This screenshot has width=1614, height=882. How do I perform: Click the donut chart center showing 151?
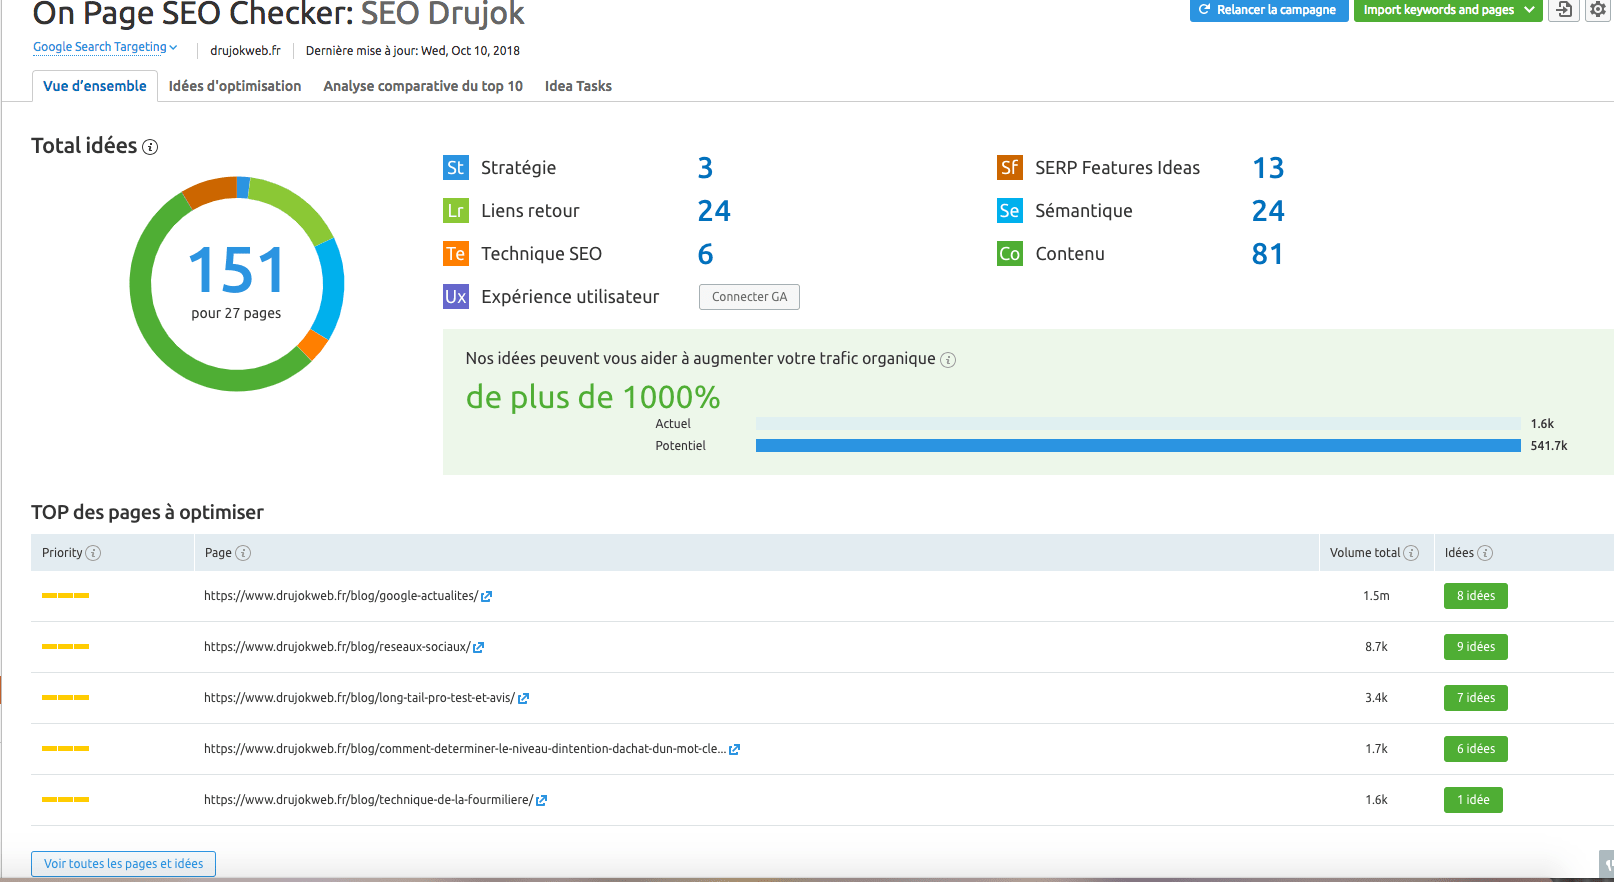click(237, 270)
